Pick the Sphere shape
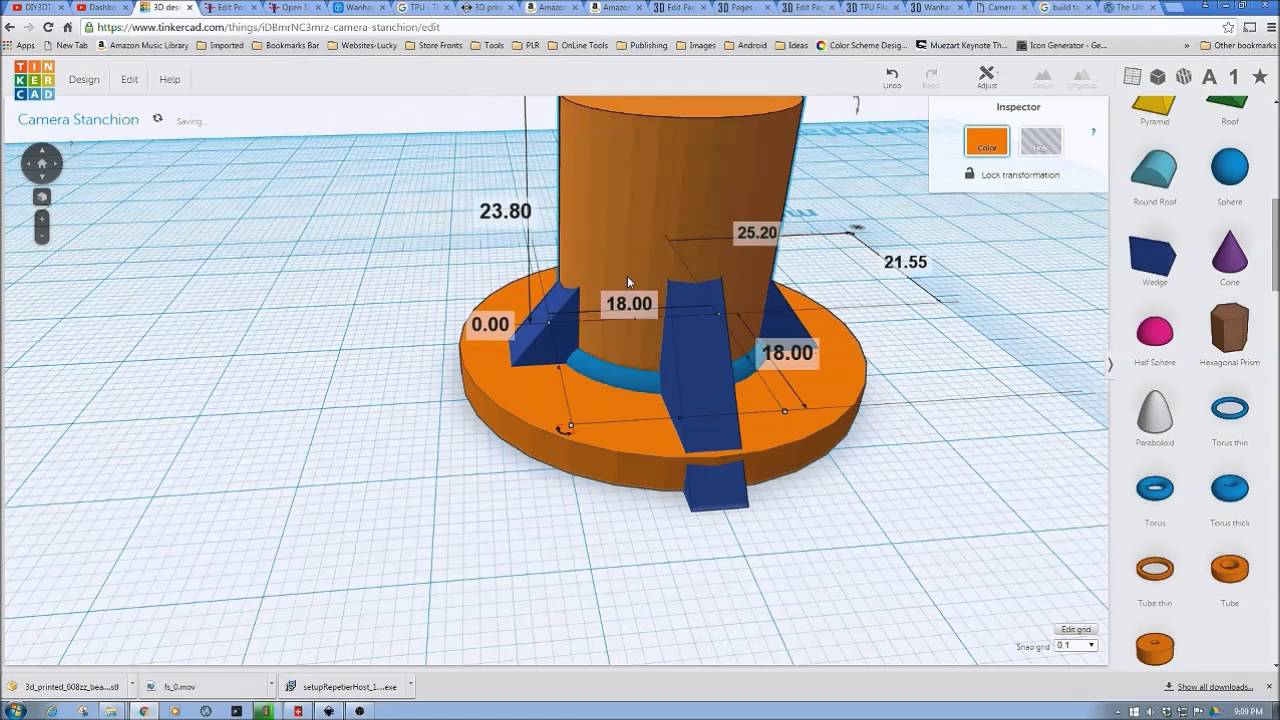This screenshot has height=720, width=1280. tap(1230, 168)
